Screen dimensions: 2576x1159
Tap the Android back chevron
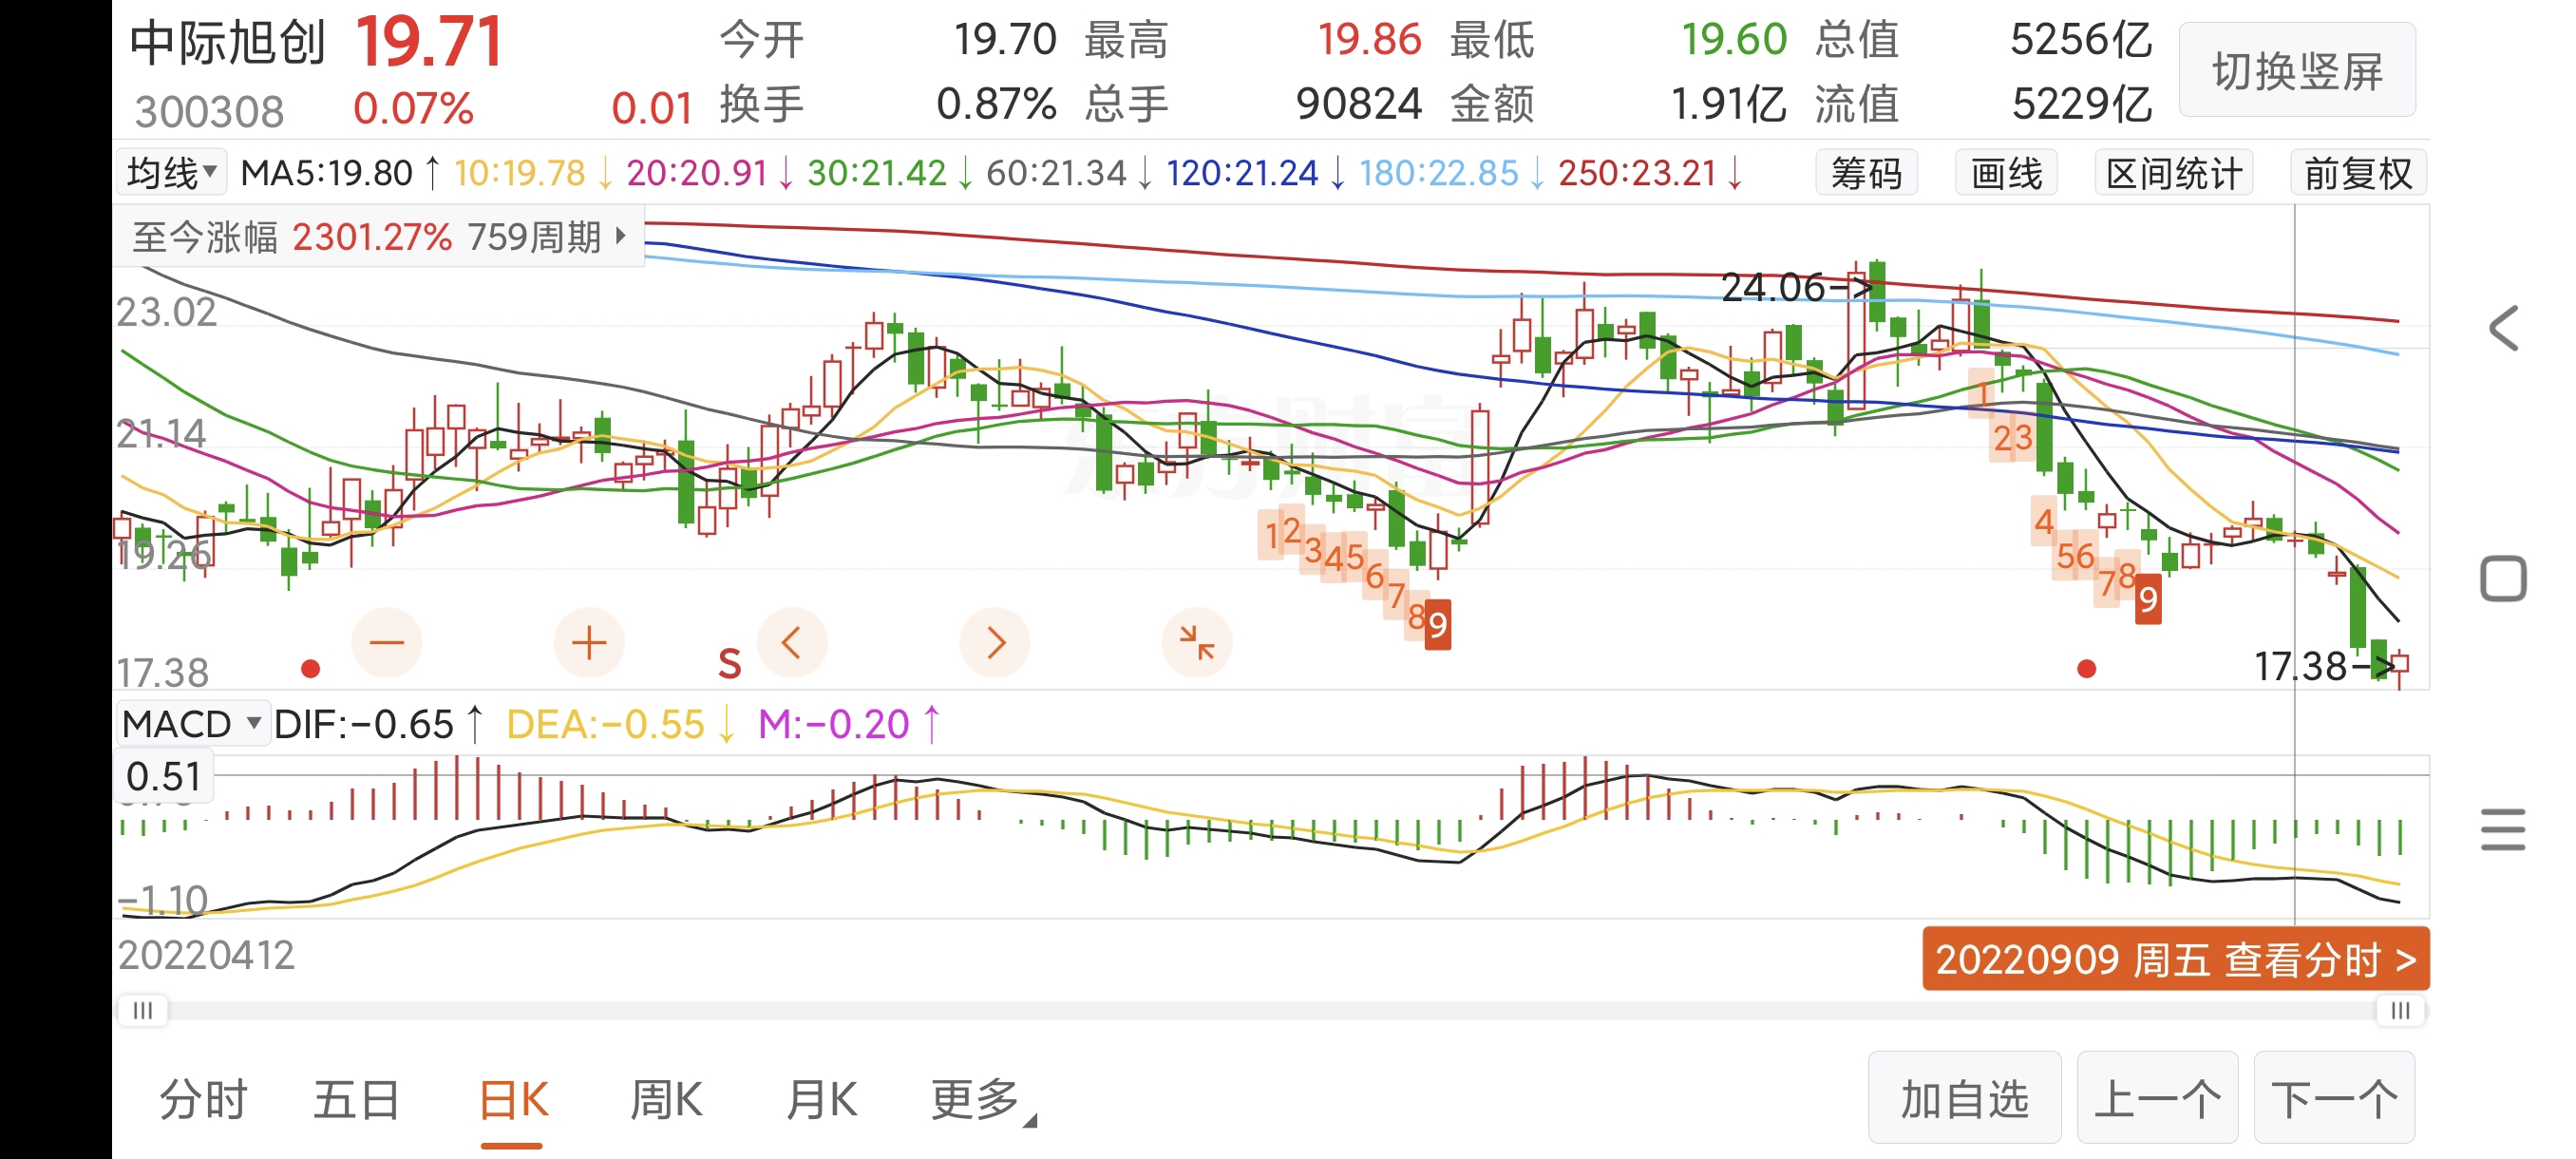coord(2503,329)
